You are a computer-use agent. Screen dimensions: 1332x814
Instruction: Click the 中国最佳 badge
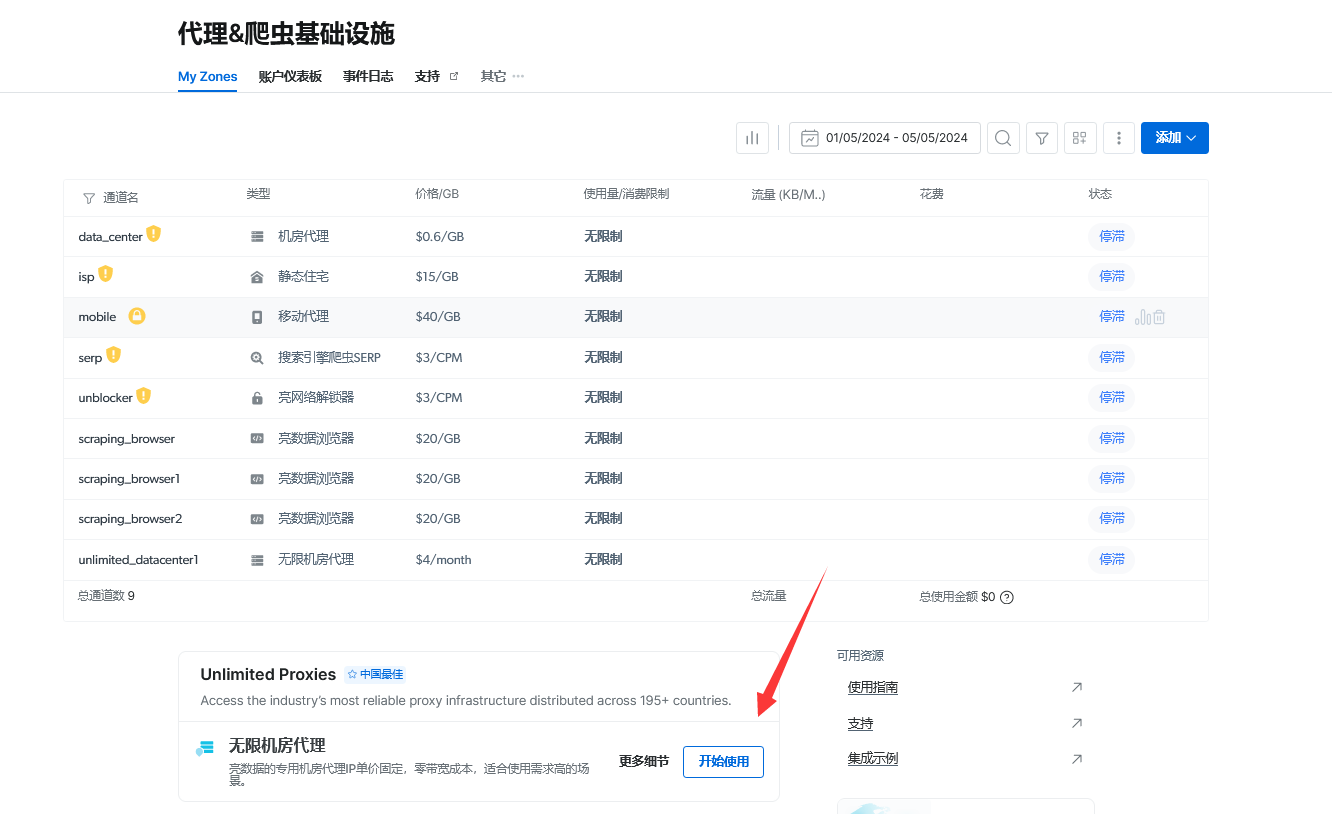(x=375, y=675)
